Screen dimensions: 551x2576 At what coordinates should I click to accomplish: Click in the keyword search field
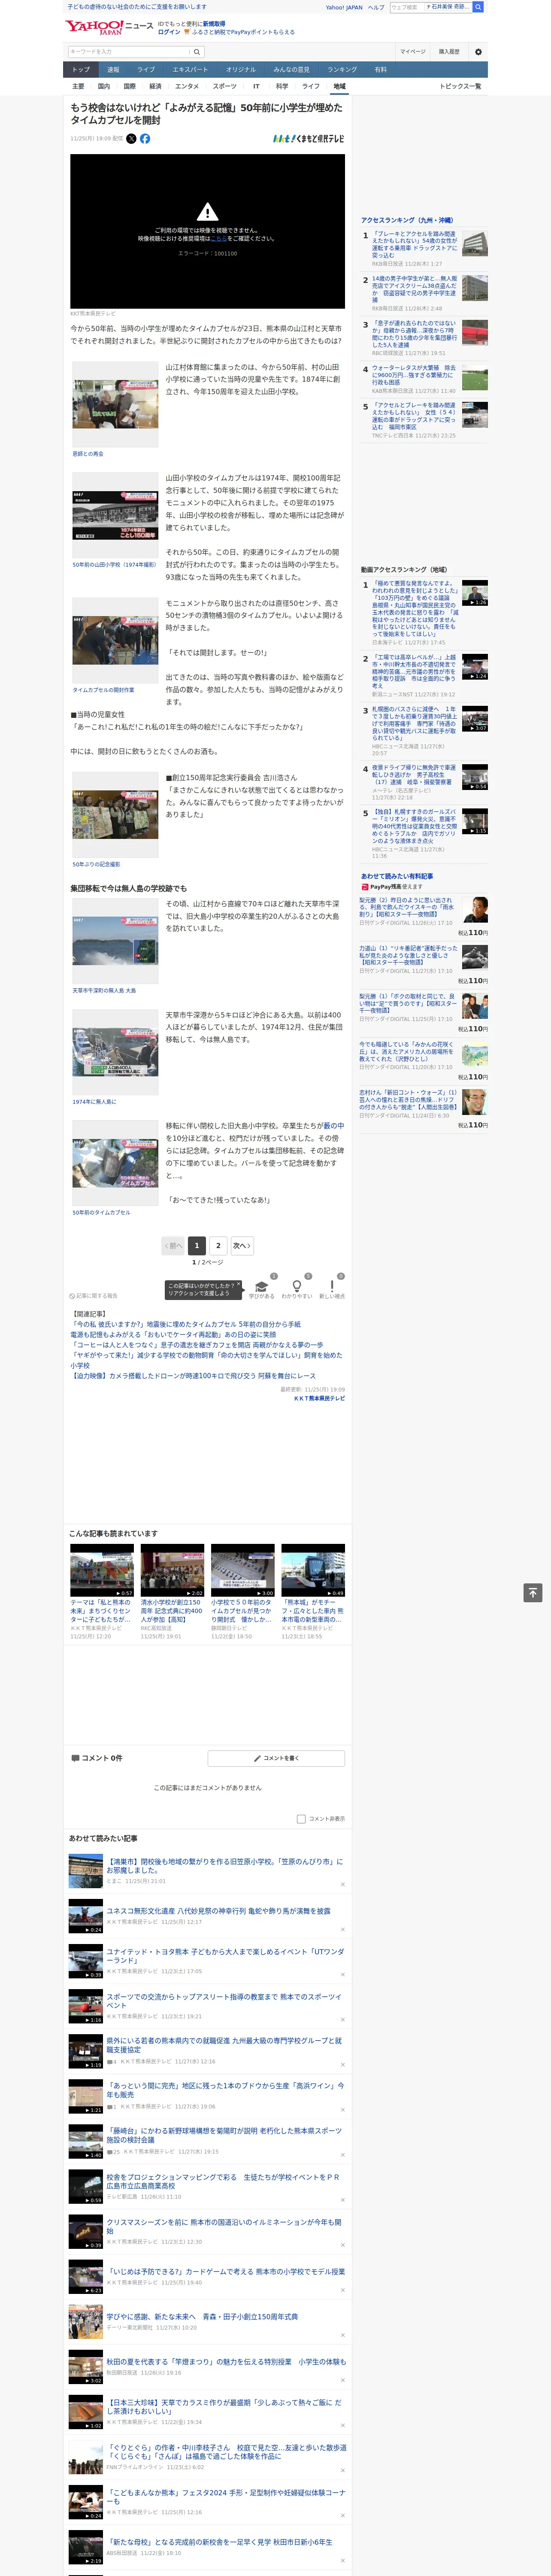click(x=129, y=51)
